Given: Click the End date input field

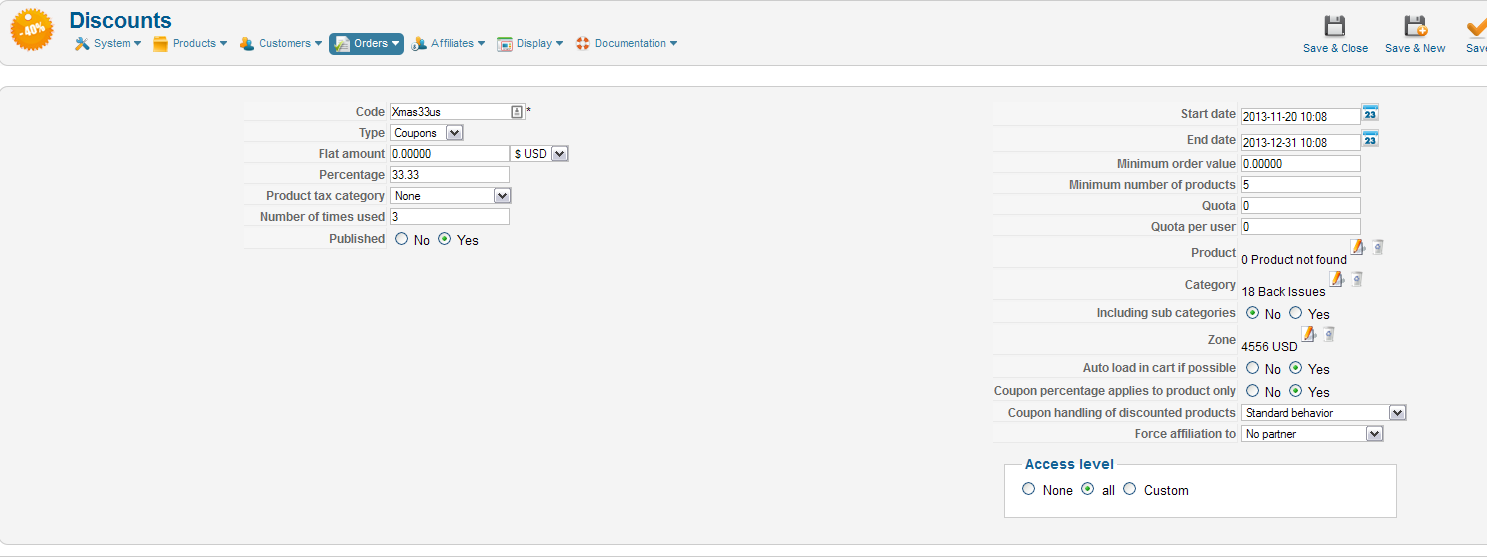Looking at the screenshot, I should tap(1300, 142).
